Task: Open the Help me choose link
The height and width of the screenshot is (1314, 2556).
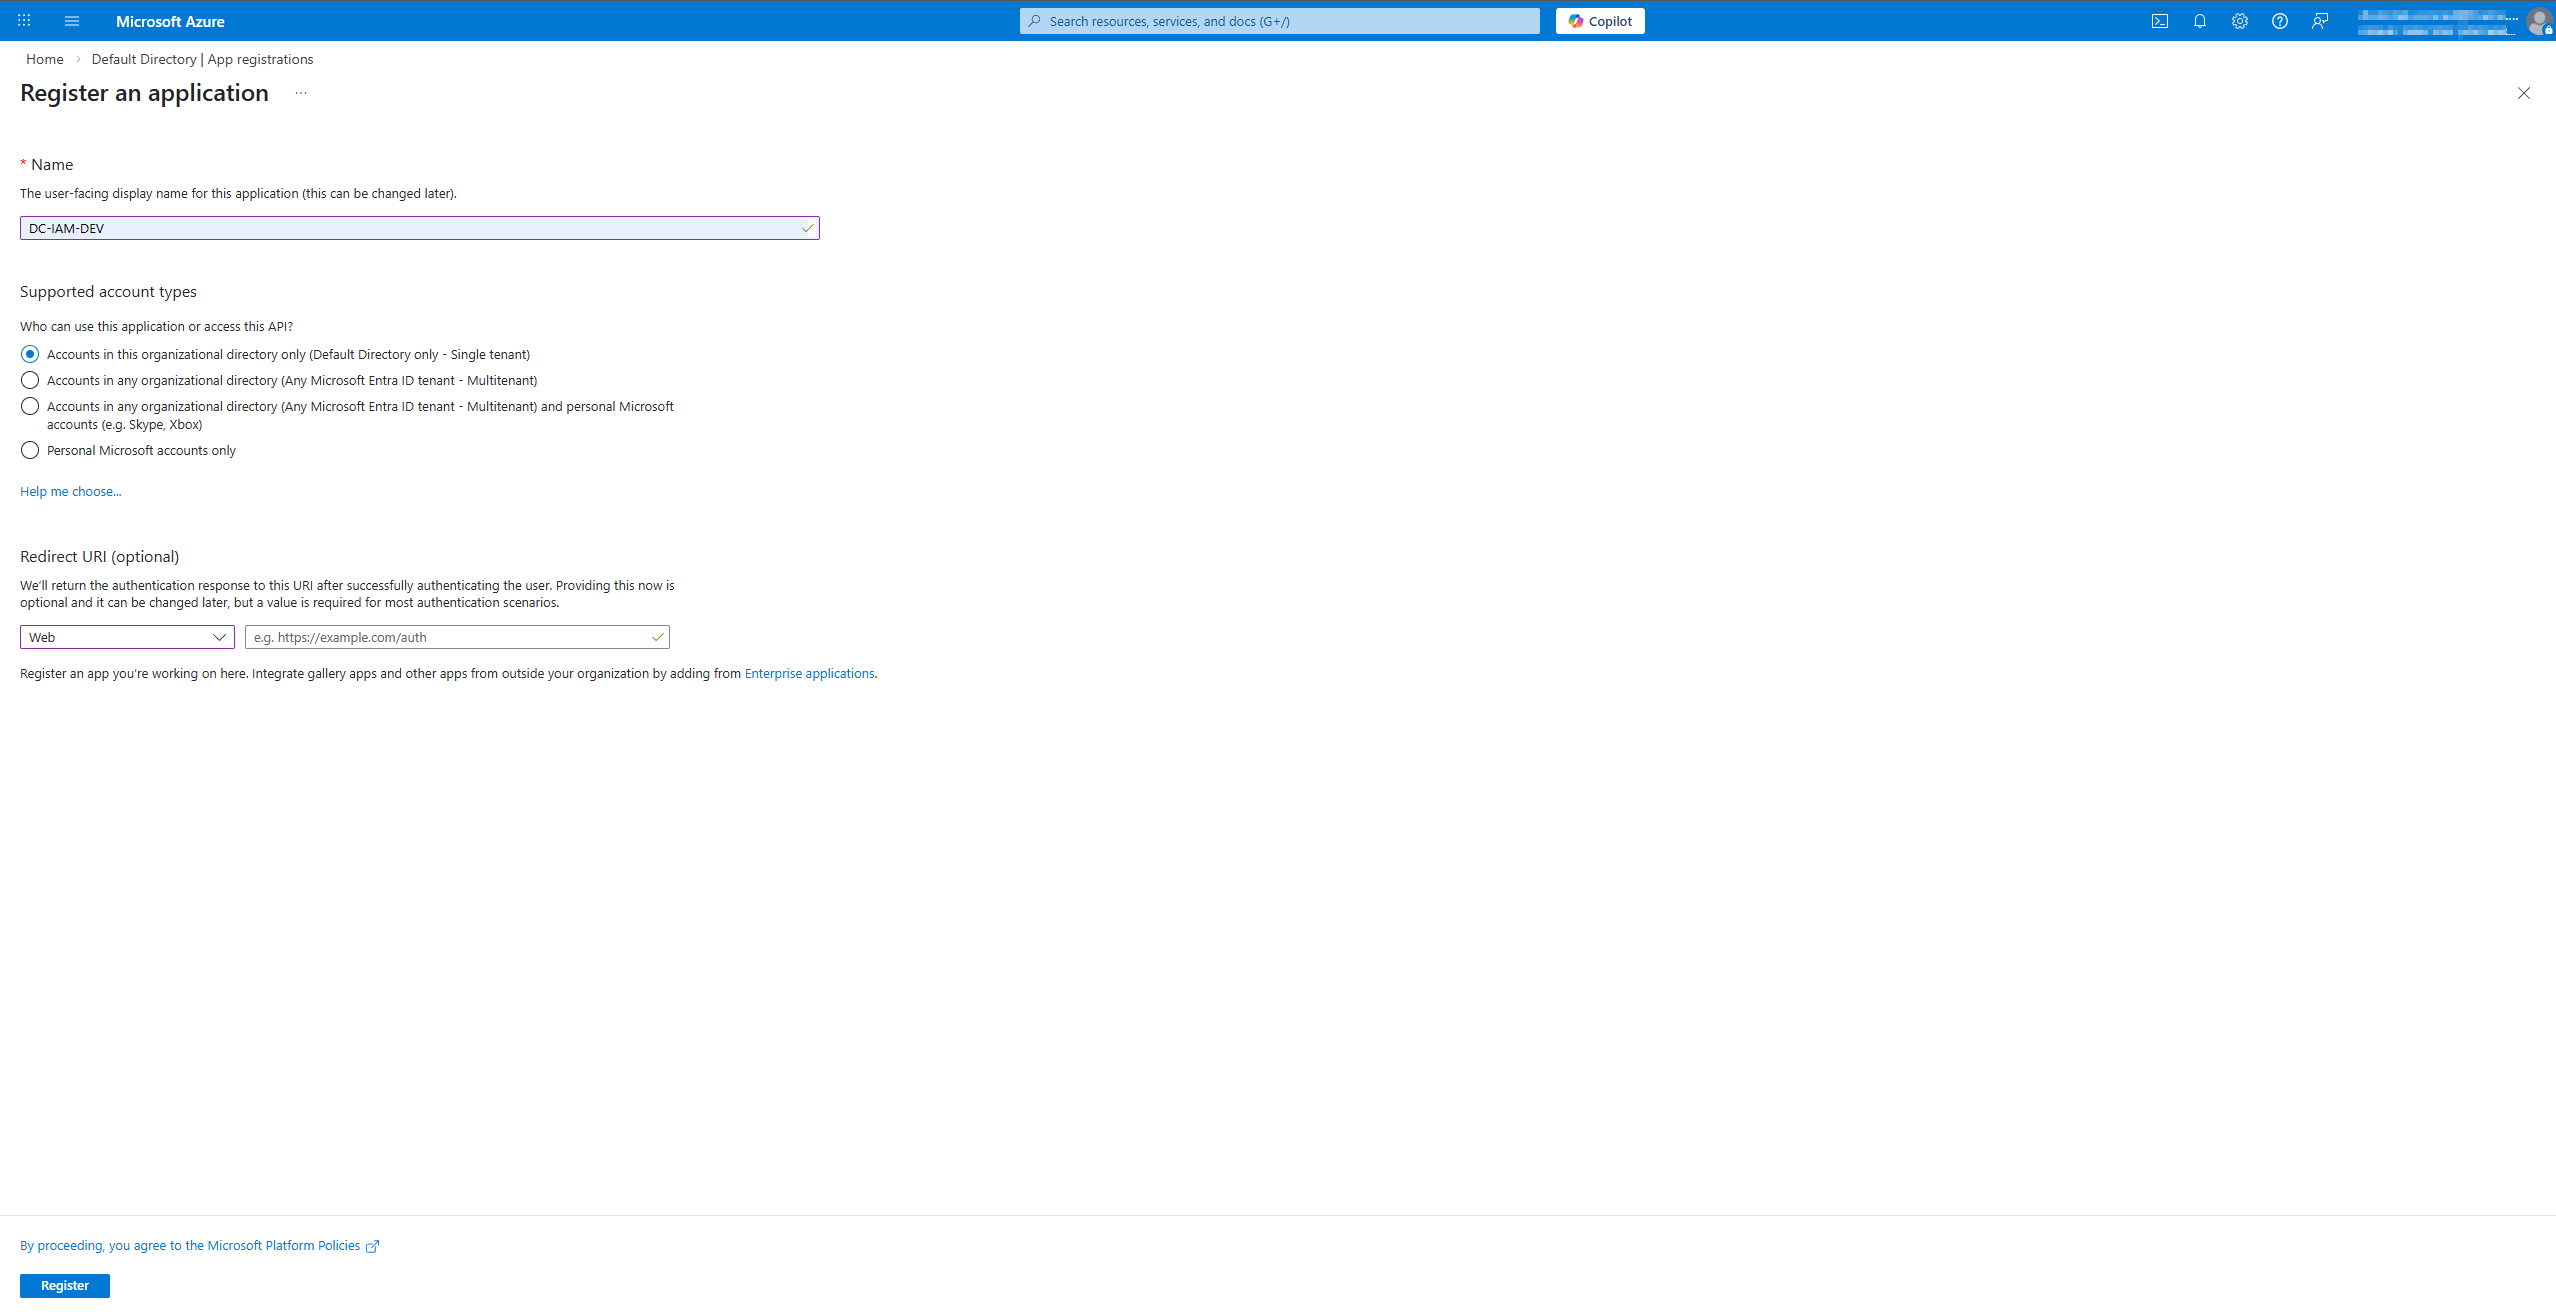Action: coord(70,491)
